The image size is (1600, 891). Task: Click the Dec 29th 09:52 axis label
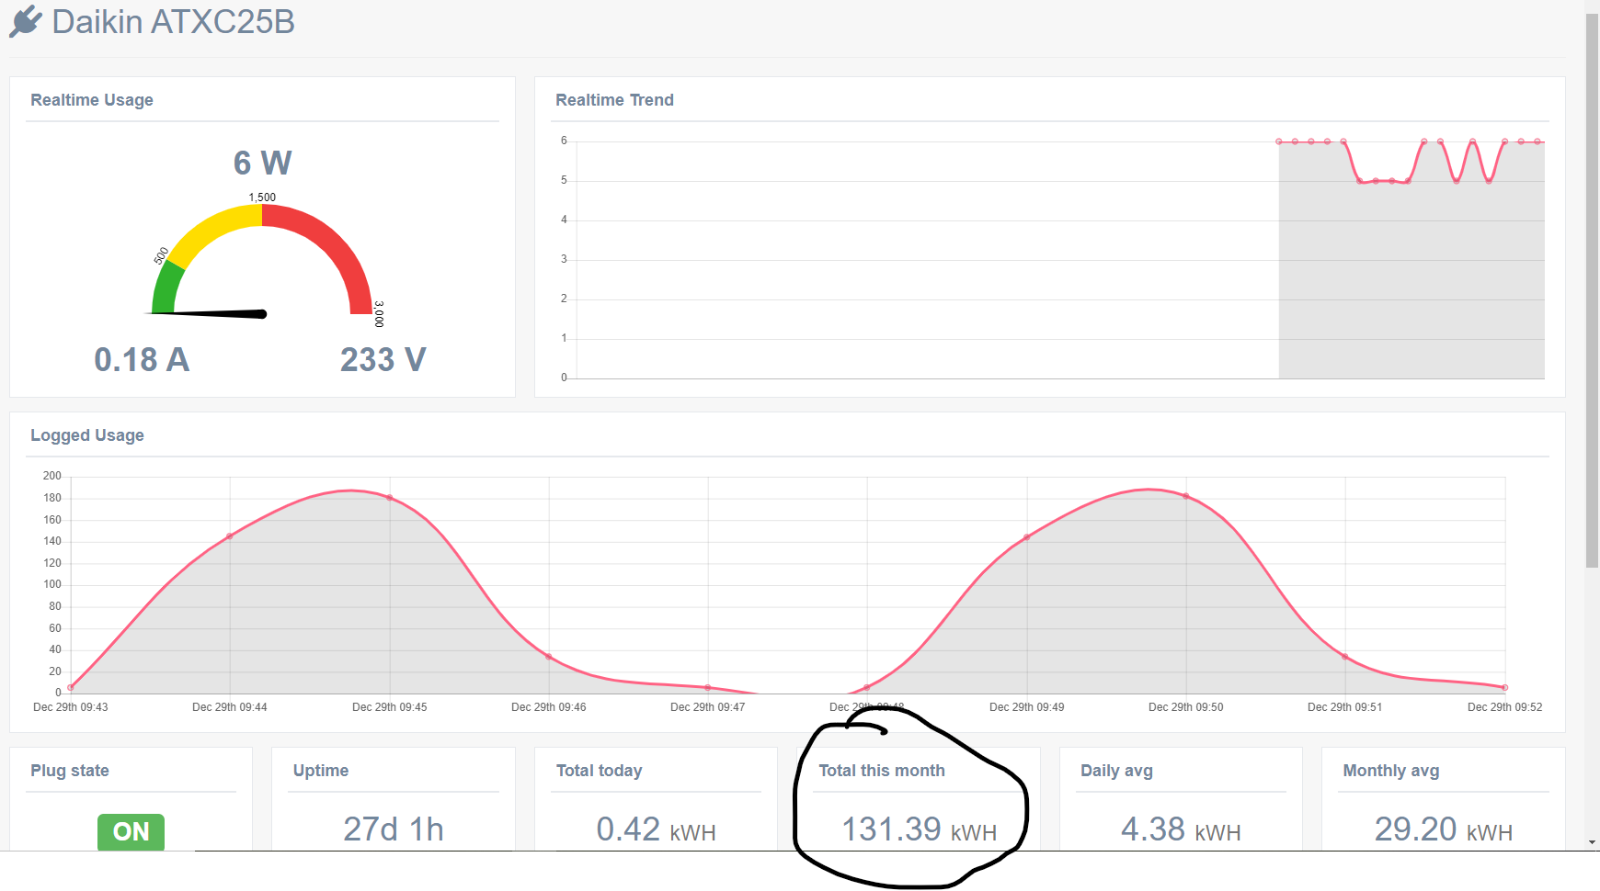pyautogui.click(x=1505, y=707)
